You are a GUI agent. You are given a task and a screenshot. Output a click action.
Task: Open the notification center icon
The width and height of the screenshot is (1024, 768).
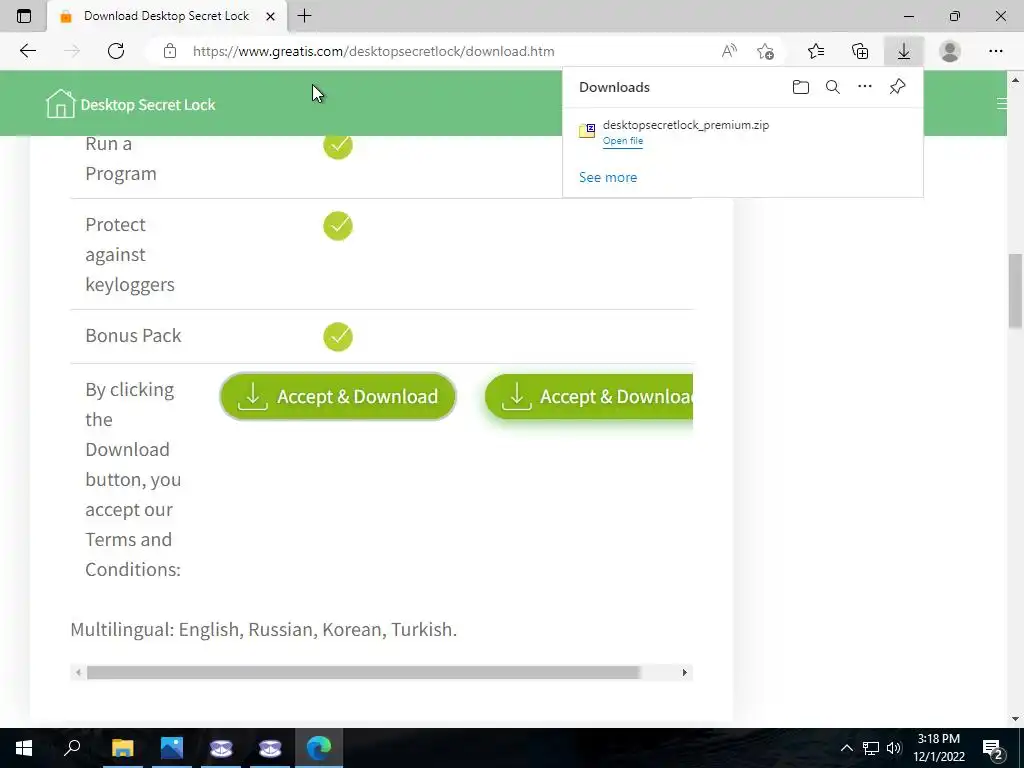[x=993, y=749]
